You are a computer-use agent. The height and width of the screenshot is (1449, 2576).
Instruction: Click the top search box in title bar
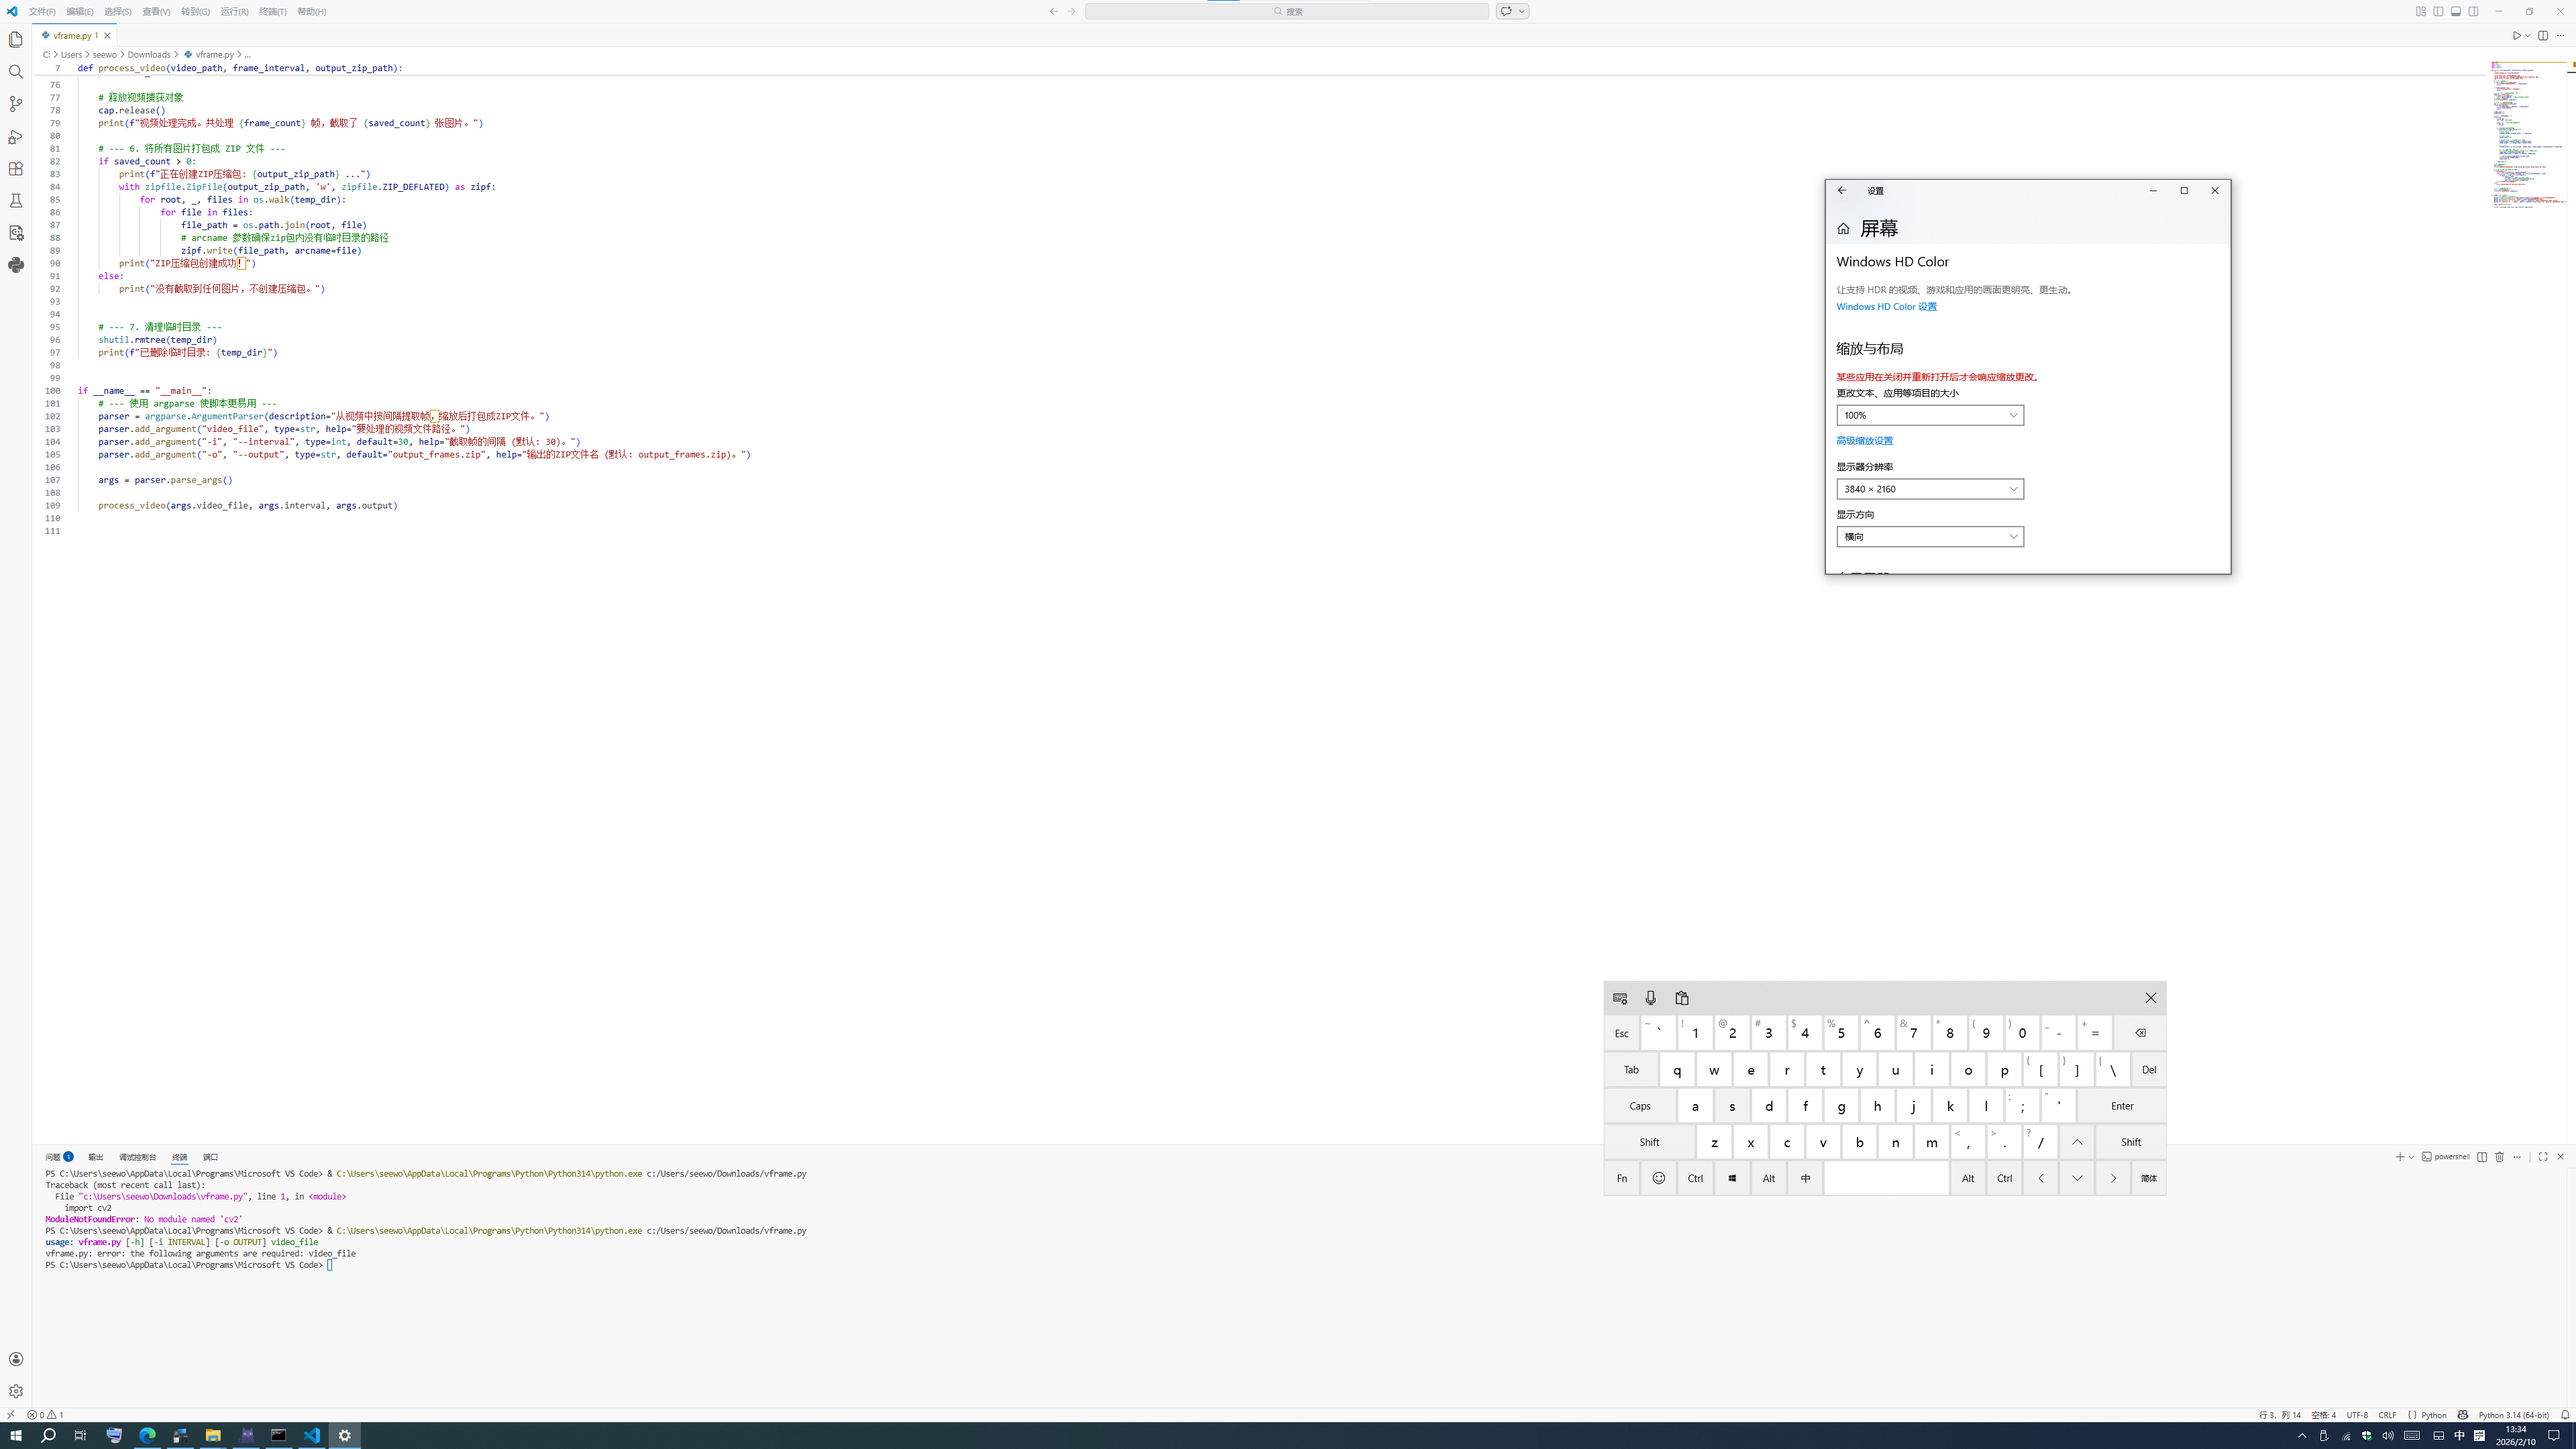(1287, 12)
